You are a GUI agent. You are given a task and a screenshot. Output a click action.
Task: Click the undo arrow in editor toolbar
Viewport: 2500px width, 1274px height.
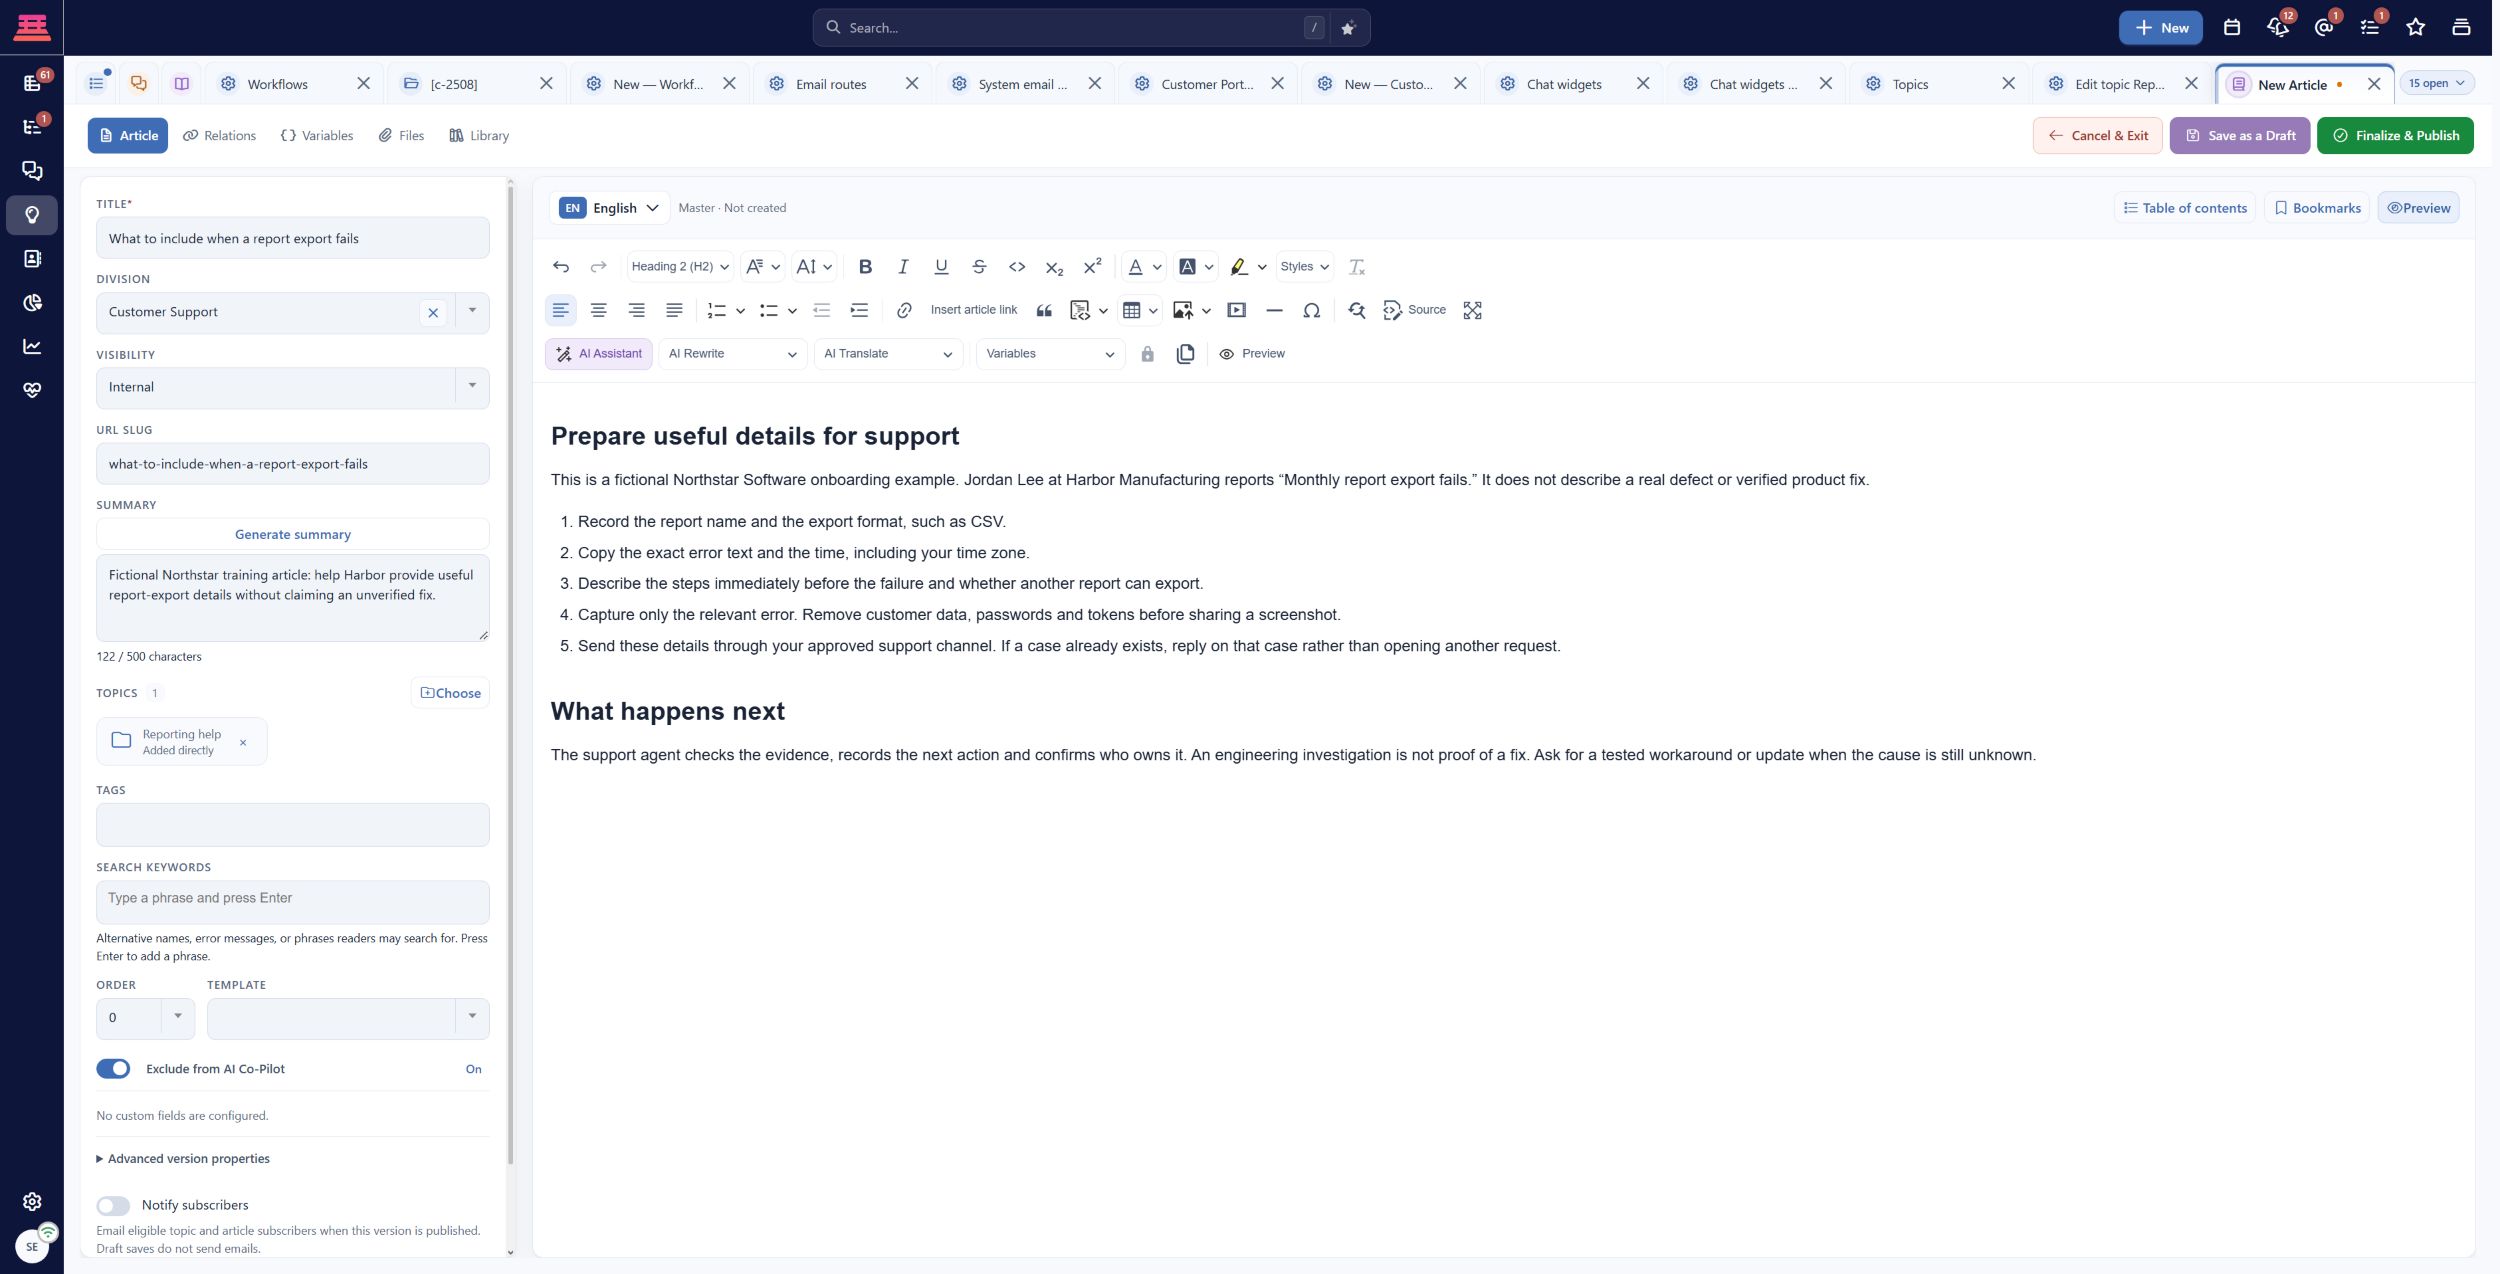coord(561,267)
